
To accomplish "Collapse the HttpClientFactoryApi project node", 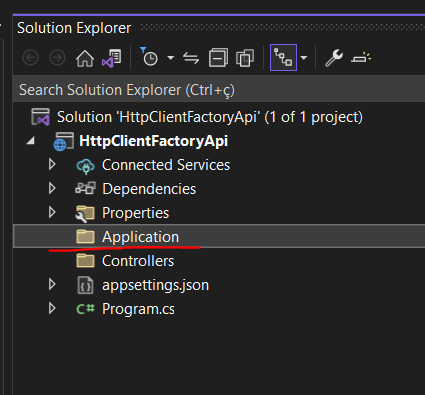I will point(31,141).
